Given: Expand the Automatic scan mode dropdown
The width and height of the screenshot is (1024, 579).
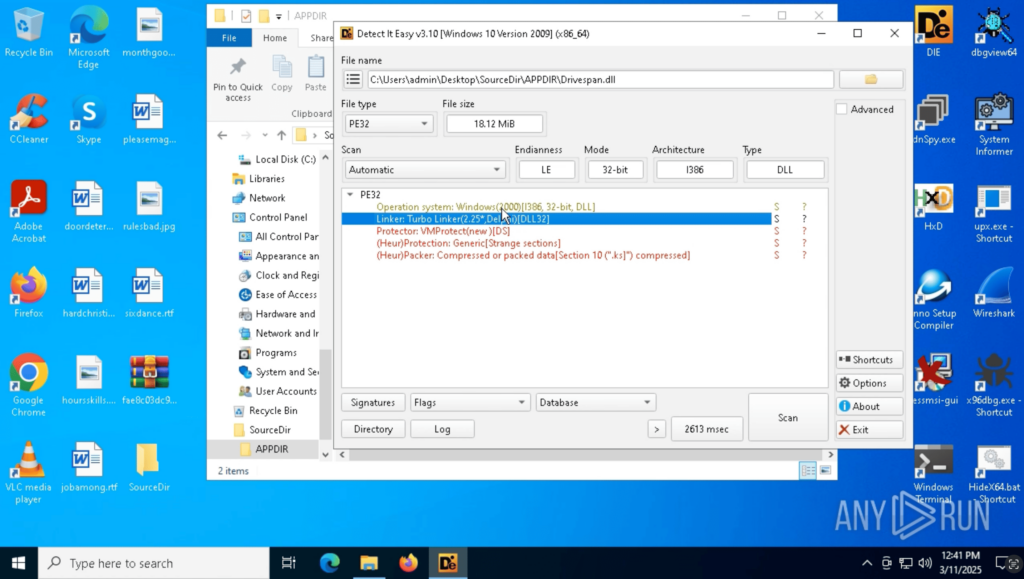Looking at the screenshot, I should 424,170.
